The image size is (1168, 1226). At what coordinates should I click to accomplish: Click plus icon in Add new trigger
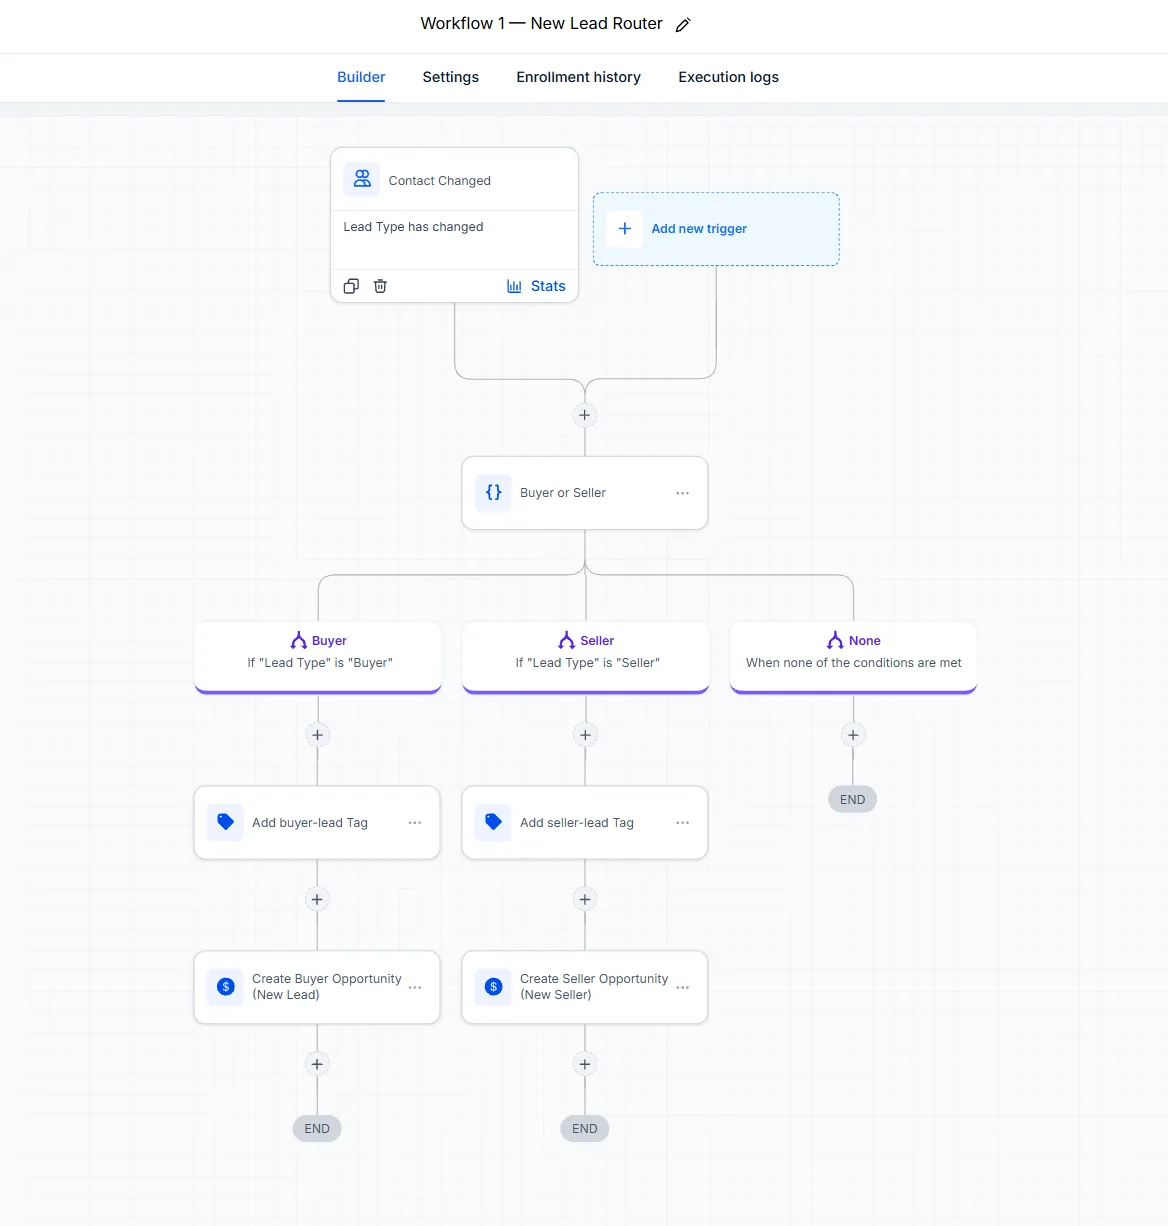point(625,228)
